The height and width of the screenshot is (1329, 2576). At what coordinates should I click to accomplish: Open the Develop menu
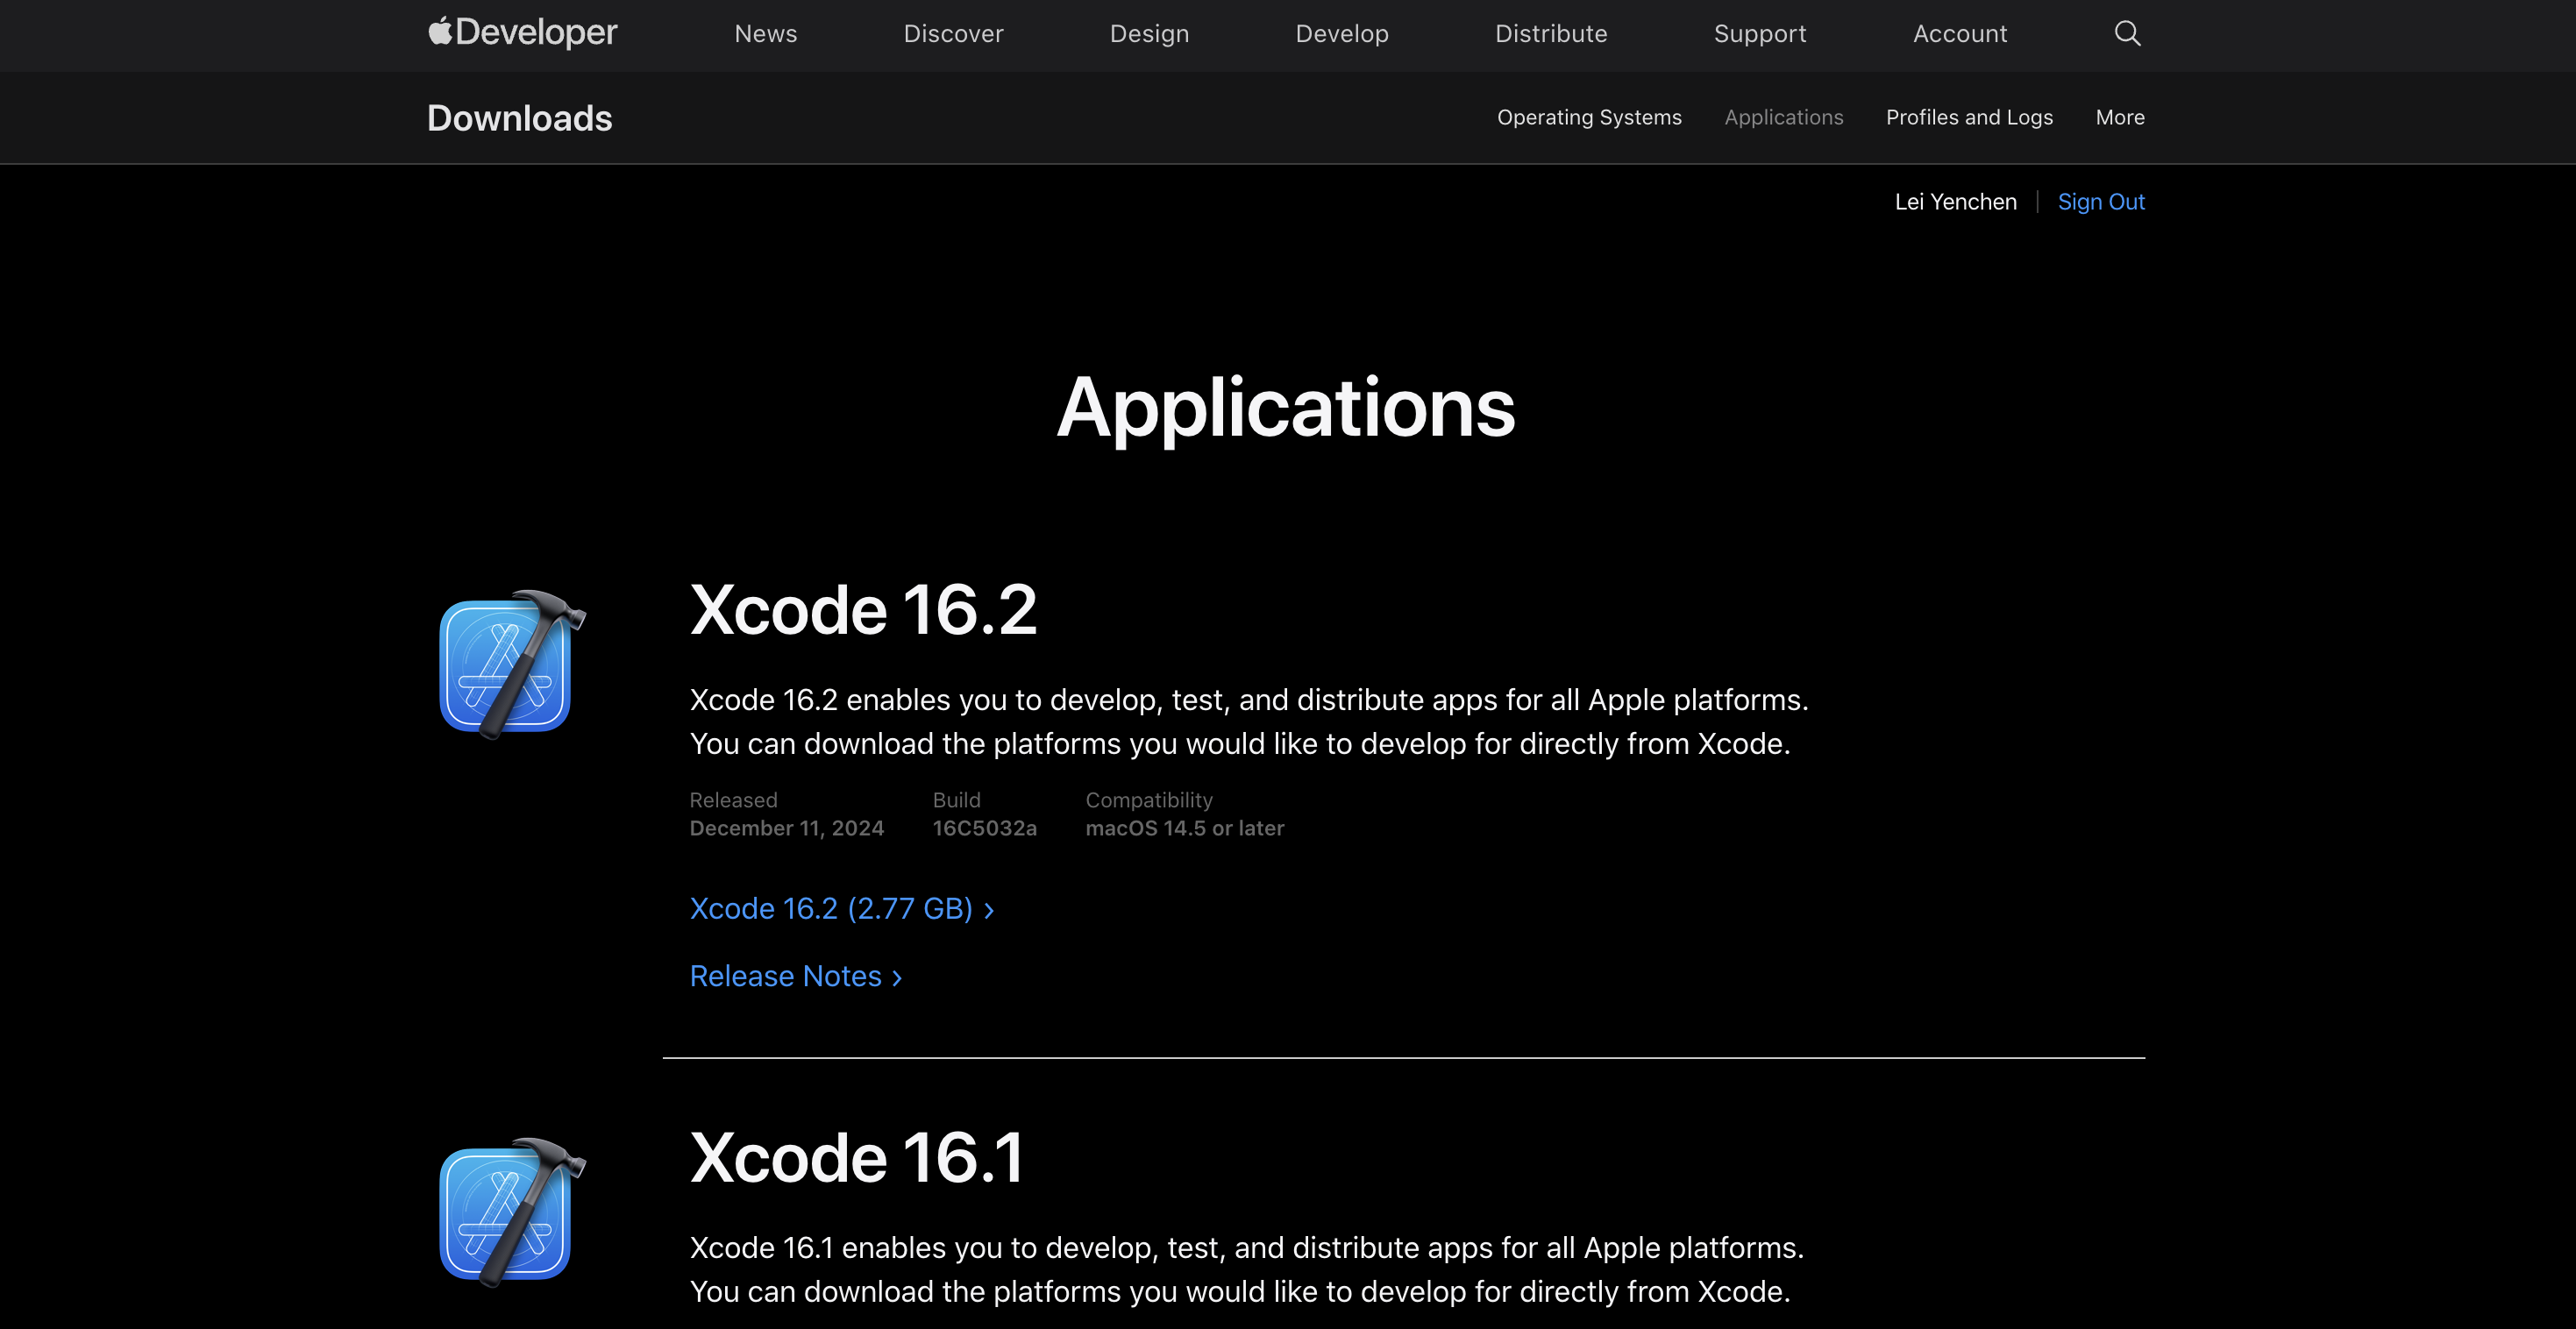[1342, 34]
